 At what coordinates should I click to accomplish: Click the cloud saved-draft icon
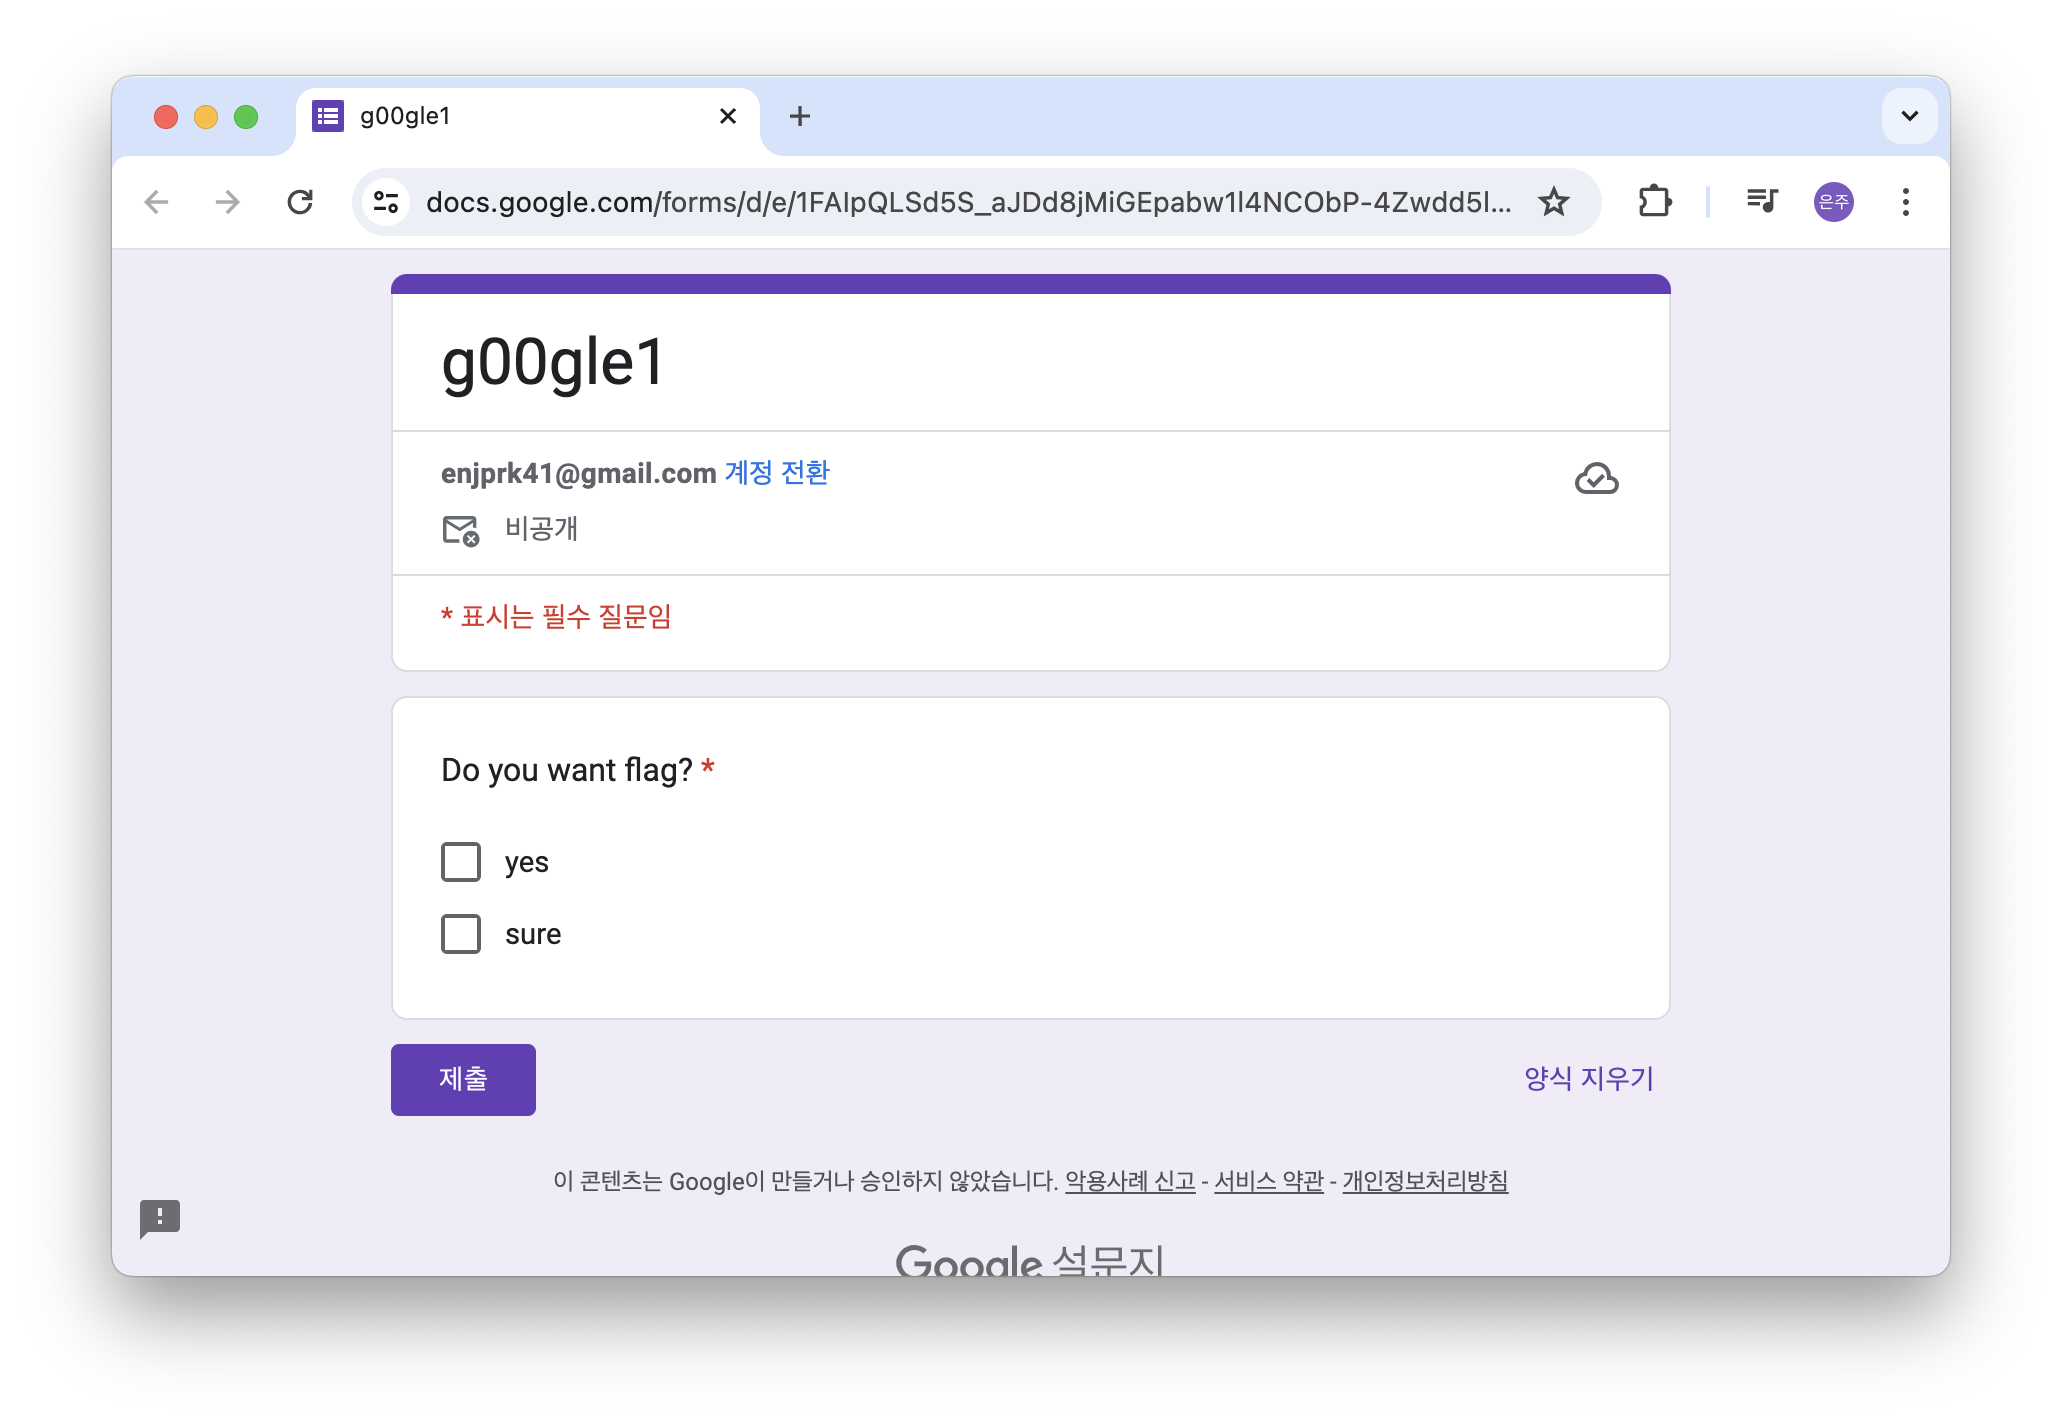pos(1596,479)
